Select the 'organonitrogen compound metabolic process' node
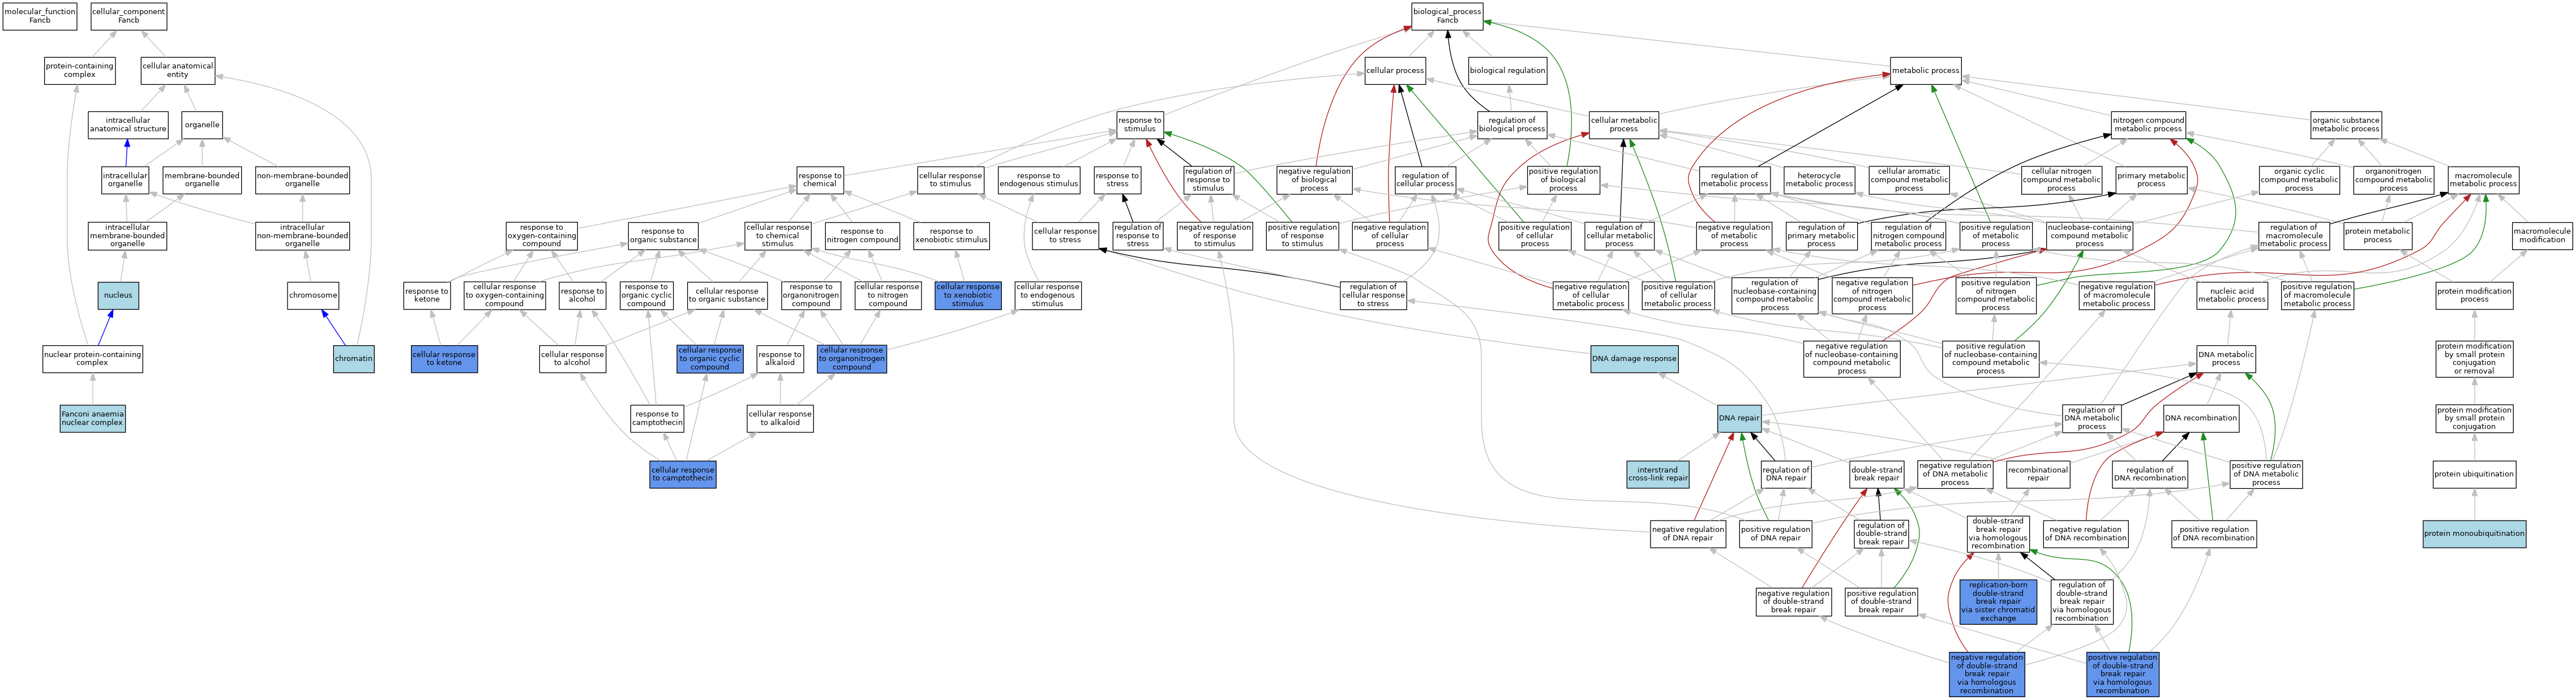 (2394, 180)
